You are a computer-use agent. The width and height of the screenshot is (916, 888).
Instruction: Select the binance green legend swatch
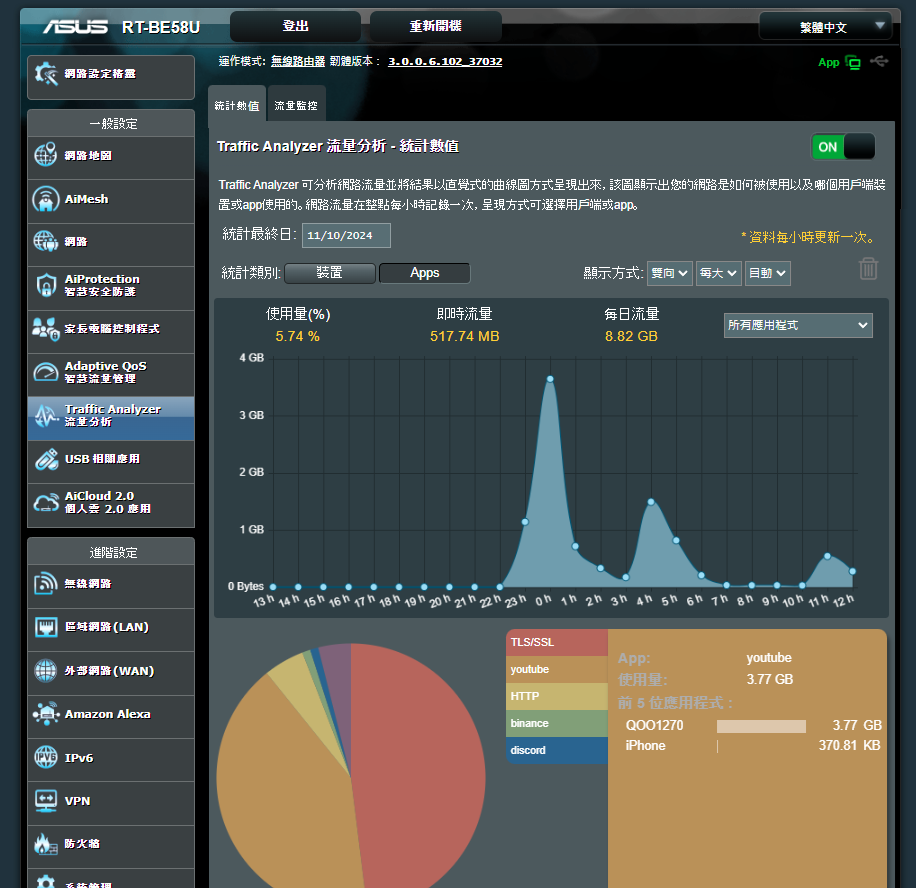[557, 723]
